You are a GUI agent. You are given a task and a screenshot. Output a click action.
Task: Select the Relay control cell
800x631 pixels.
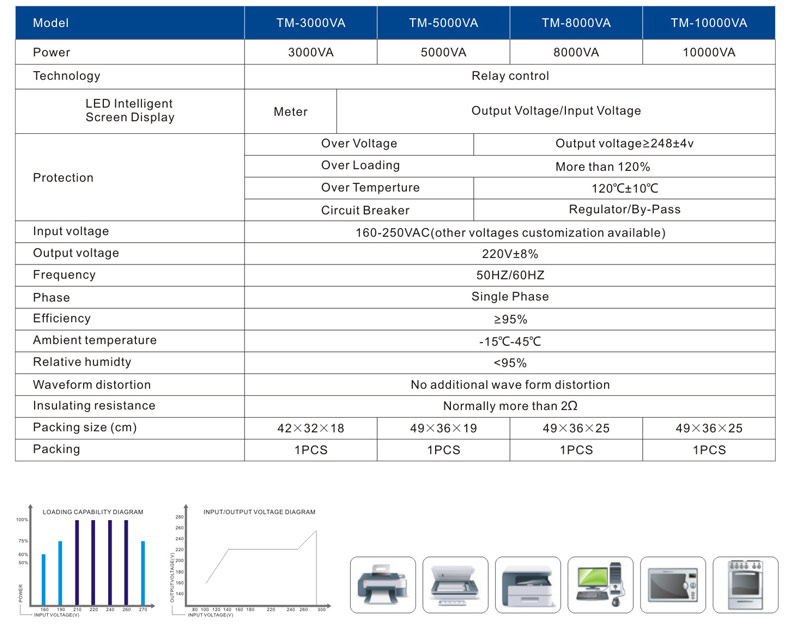(x=510, y=77)
